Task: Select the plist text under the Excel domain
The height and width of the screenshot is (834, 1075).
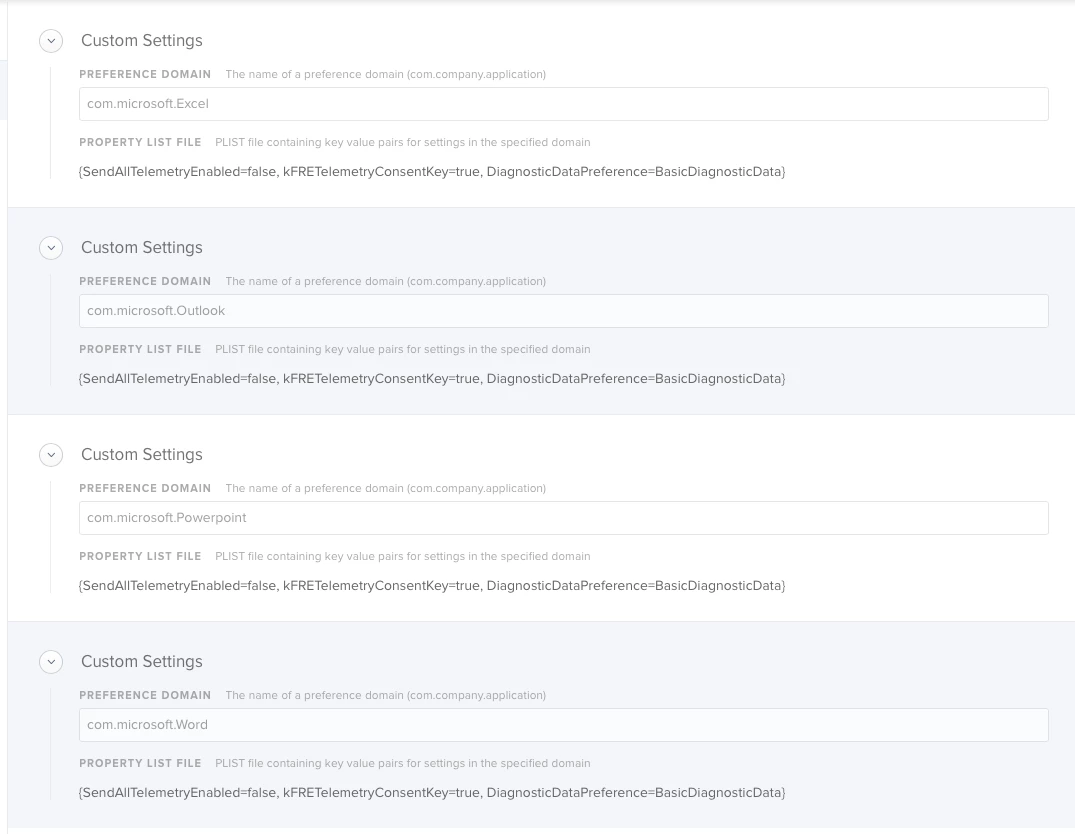Action: 432,171
